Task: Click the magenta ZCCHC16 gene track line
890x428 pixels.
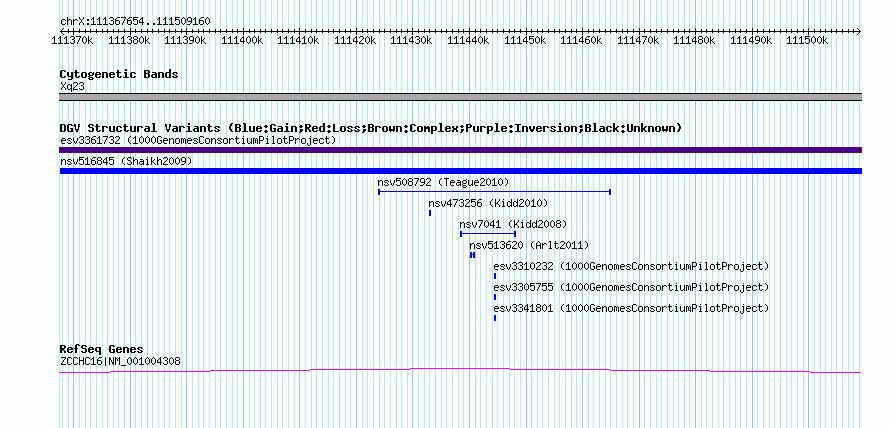Action: 460,370
